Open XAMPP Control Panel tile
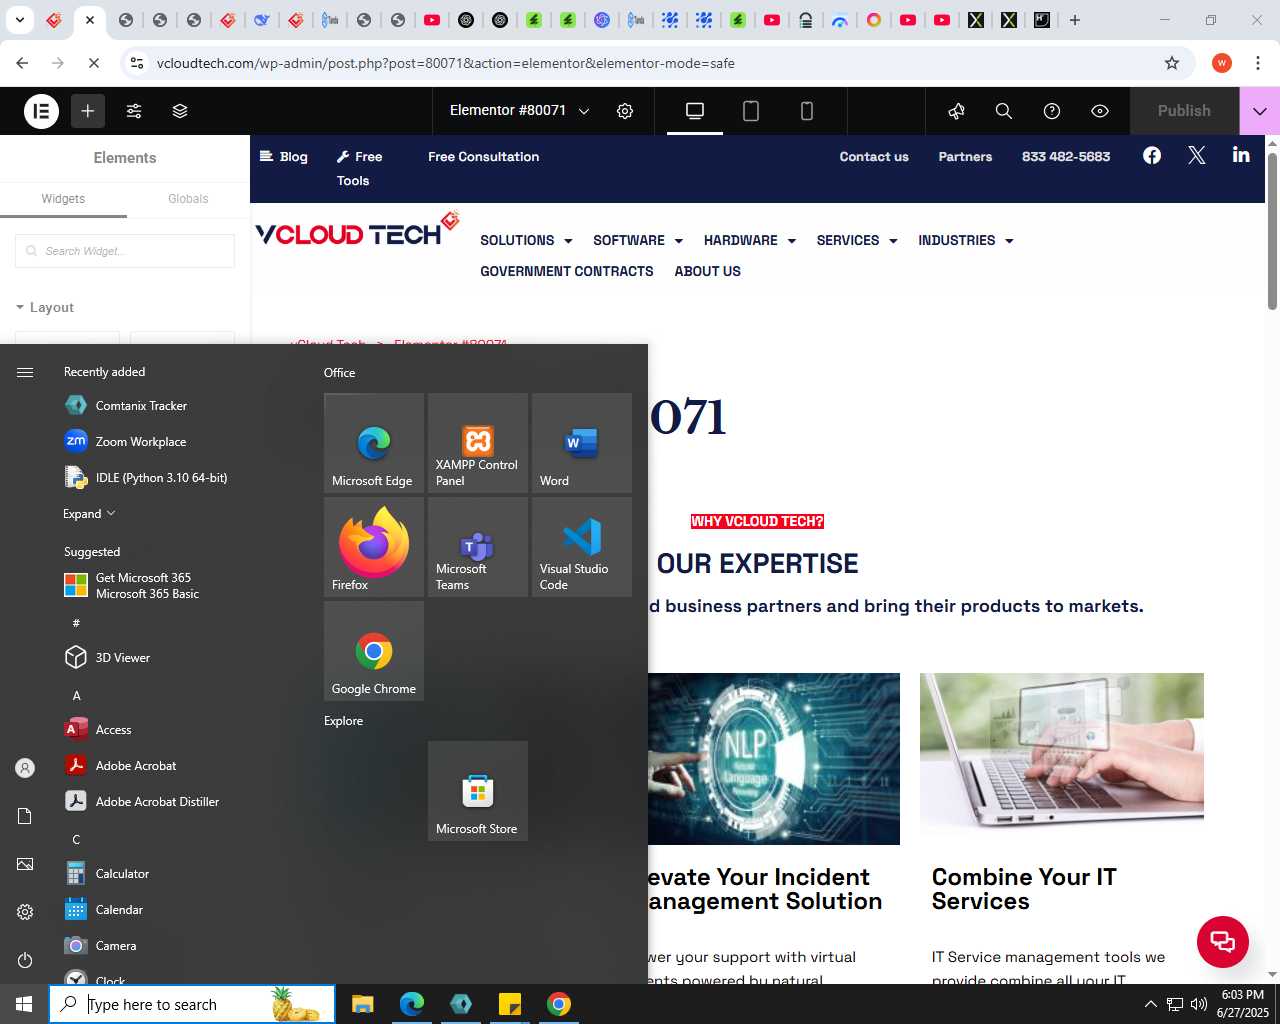 478,443
